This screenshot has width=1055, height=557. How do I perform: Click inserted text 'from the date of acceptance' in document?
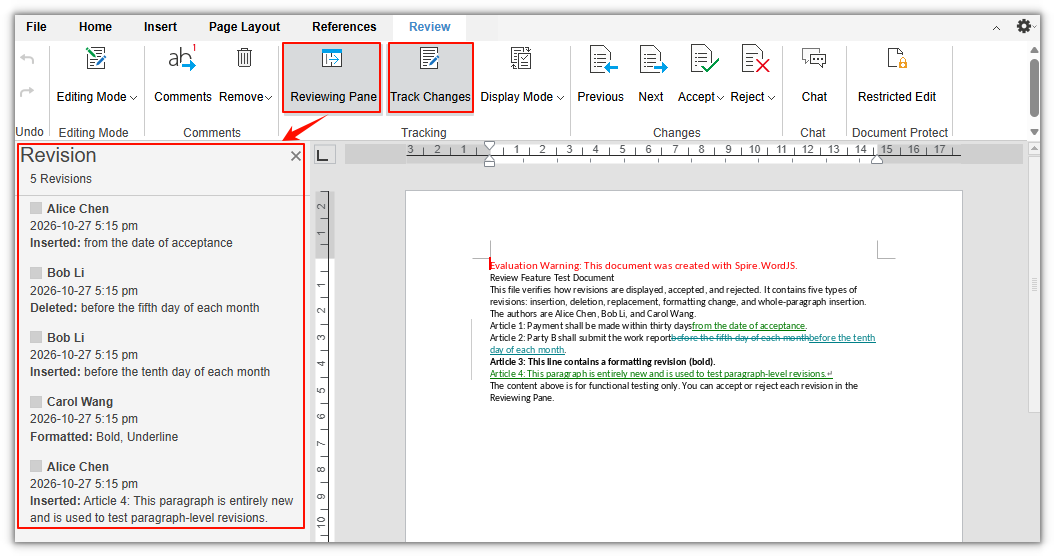[748, 326]
